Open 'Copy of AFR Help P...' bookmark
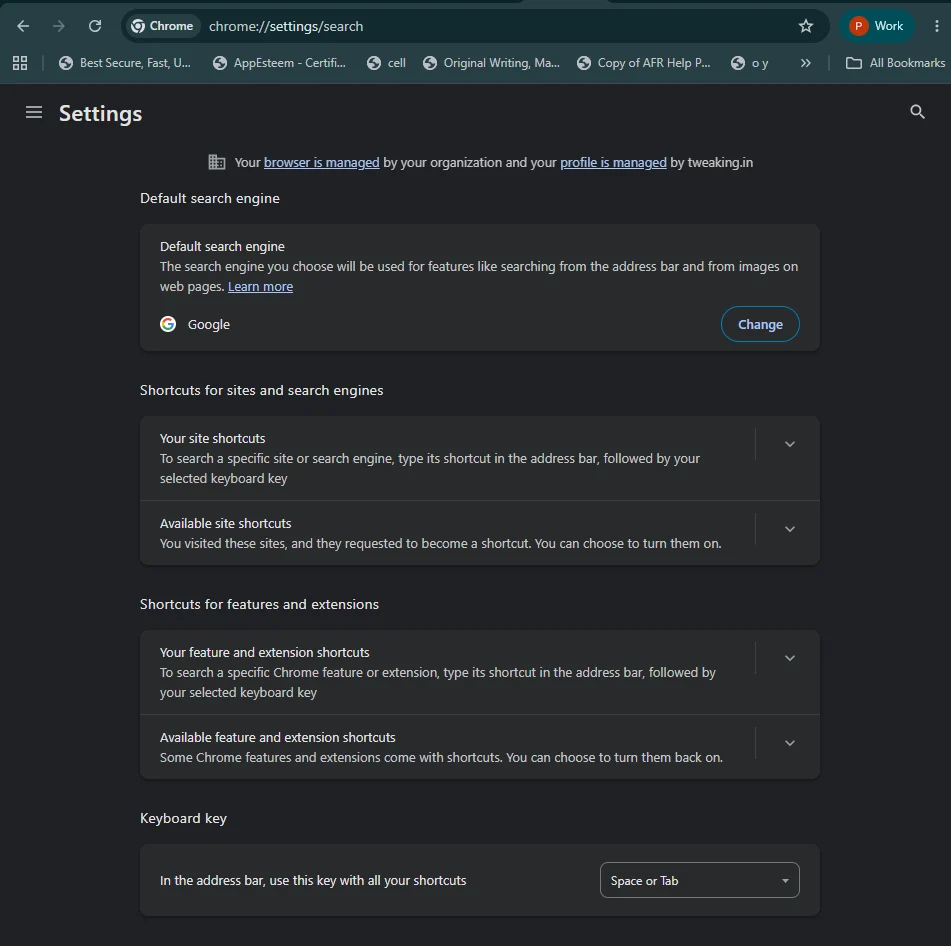 point(644,63)
